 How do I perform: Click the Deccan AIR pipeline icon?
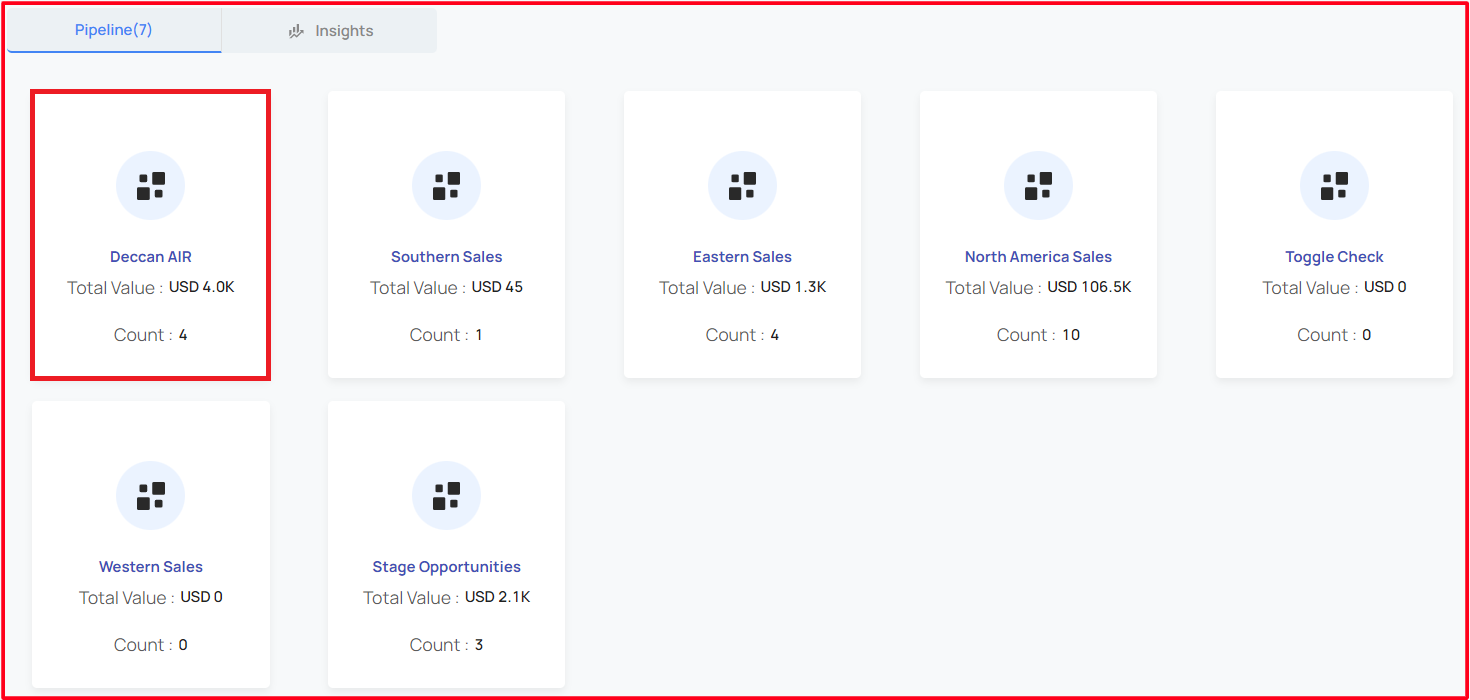coord(151,186)
